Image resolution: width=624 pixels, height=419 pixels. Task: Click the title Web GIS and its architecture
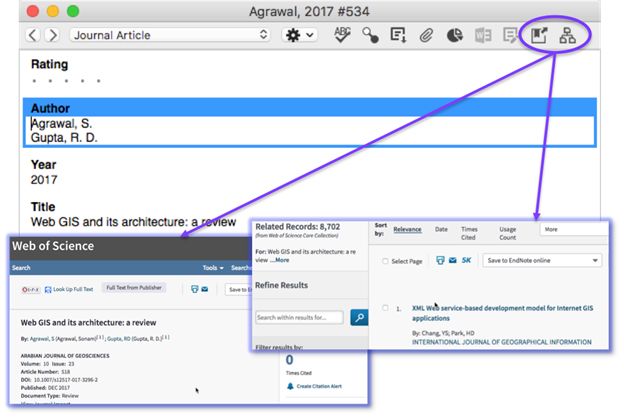133,222
